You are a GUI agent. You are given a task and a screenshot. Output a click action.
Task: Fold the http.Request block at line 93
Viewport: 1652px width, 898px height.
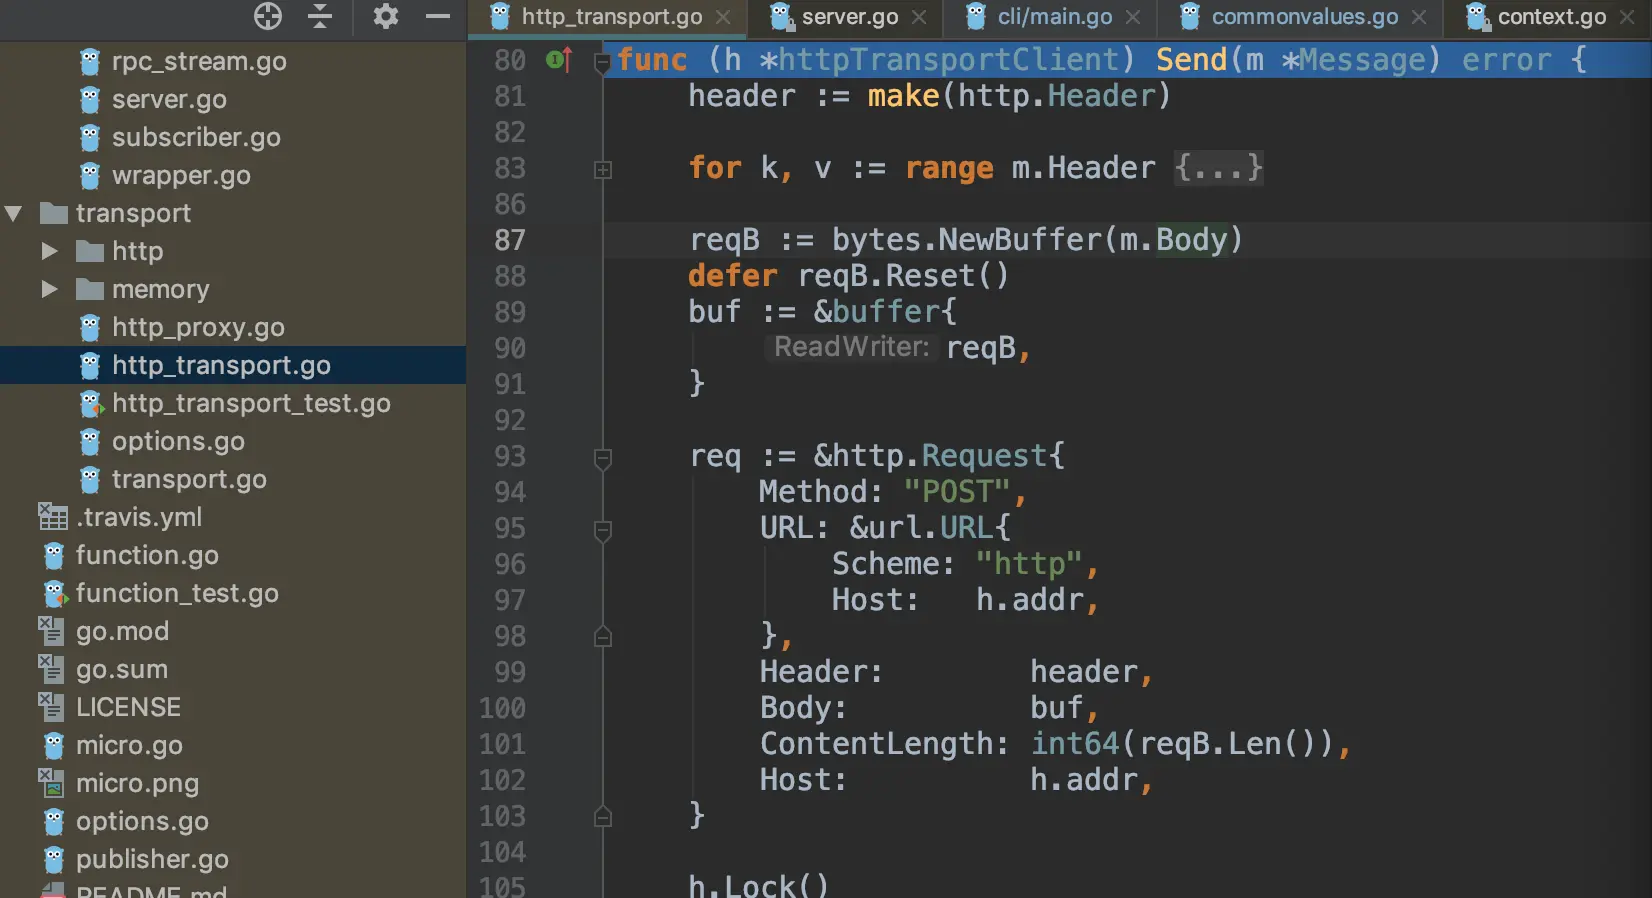point(603,458)
